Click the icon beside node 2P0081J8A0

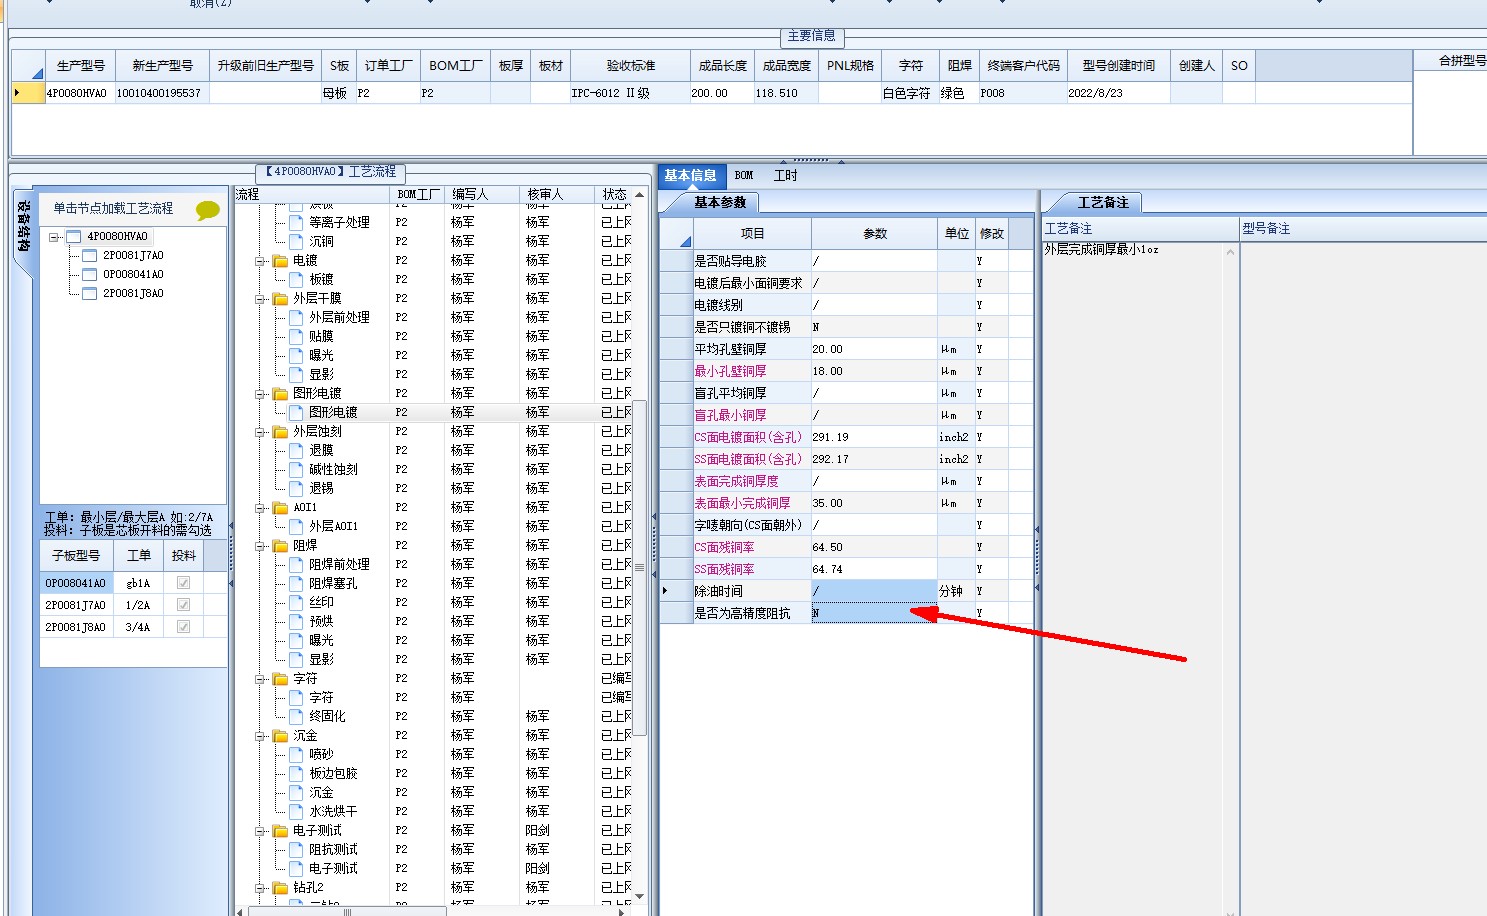(x=89, y=294)
